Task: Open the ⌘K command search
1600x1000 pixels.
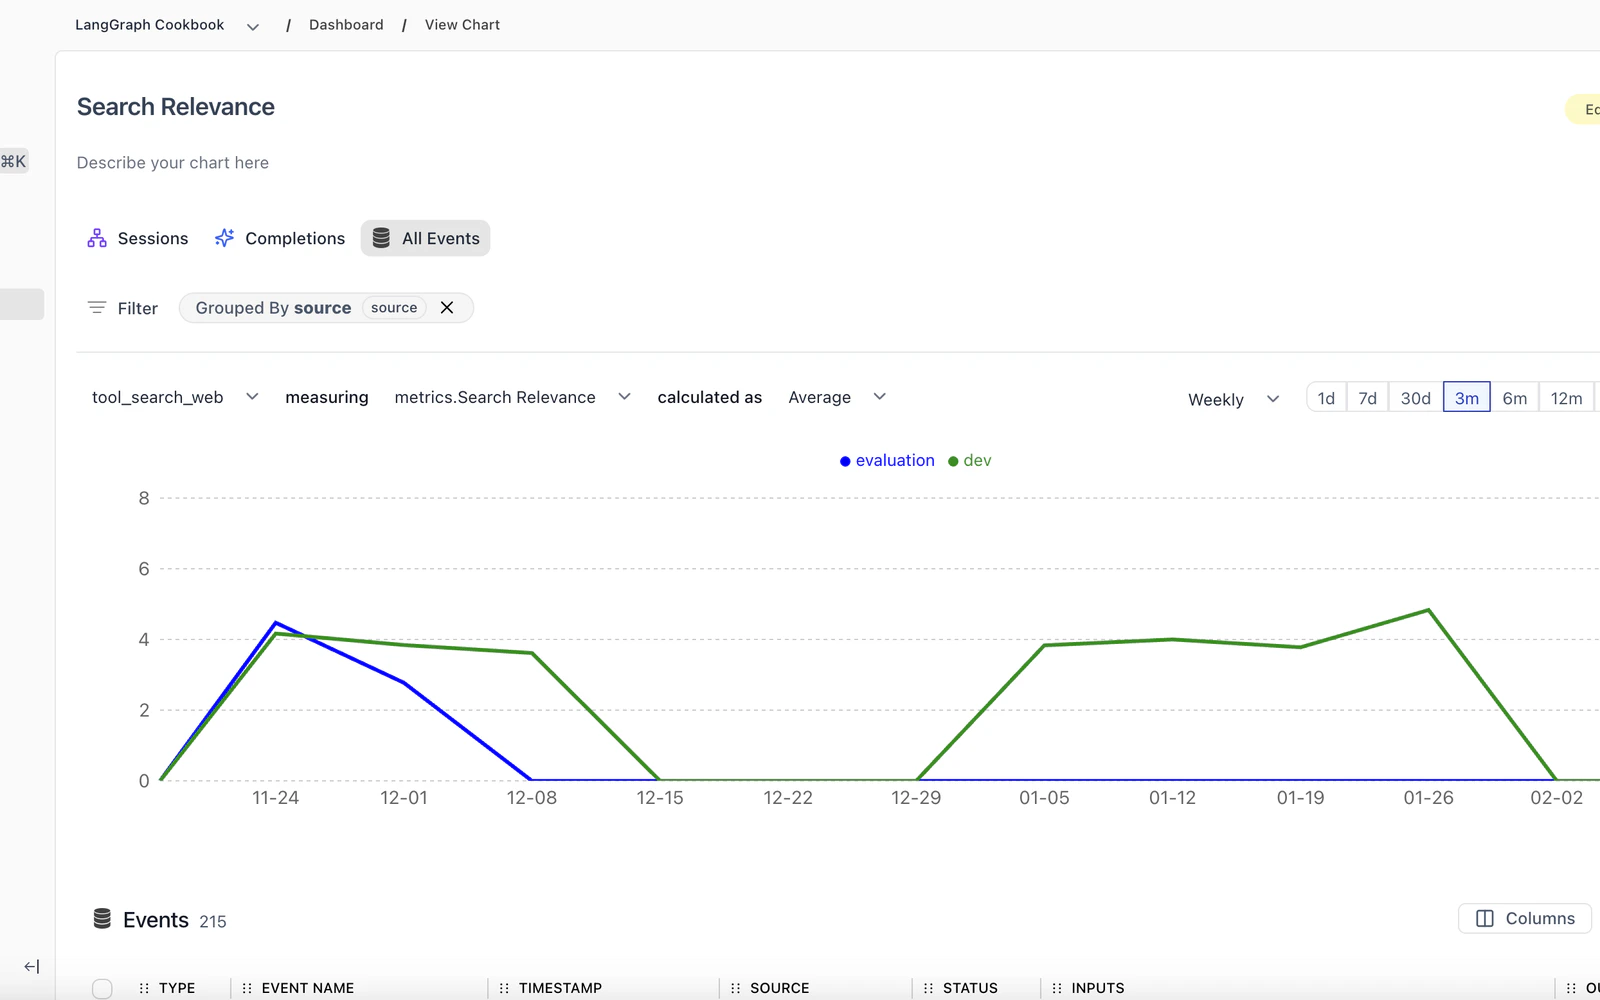Action: [x=14, y=161]
